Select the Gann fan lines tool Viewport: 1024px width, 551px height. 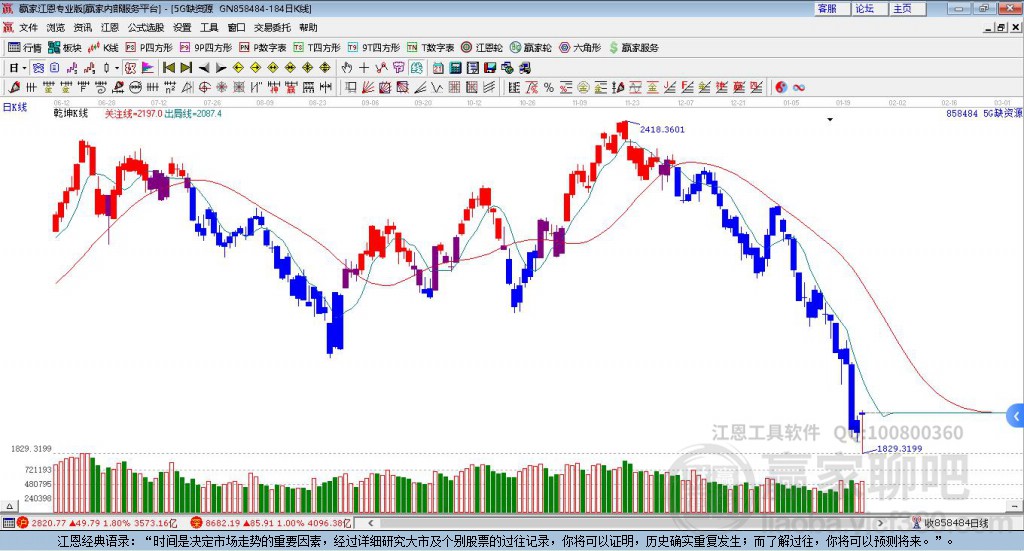click(x=368, y=87)
